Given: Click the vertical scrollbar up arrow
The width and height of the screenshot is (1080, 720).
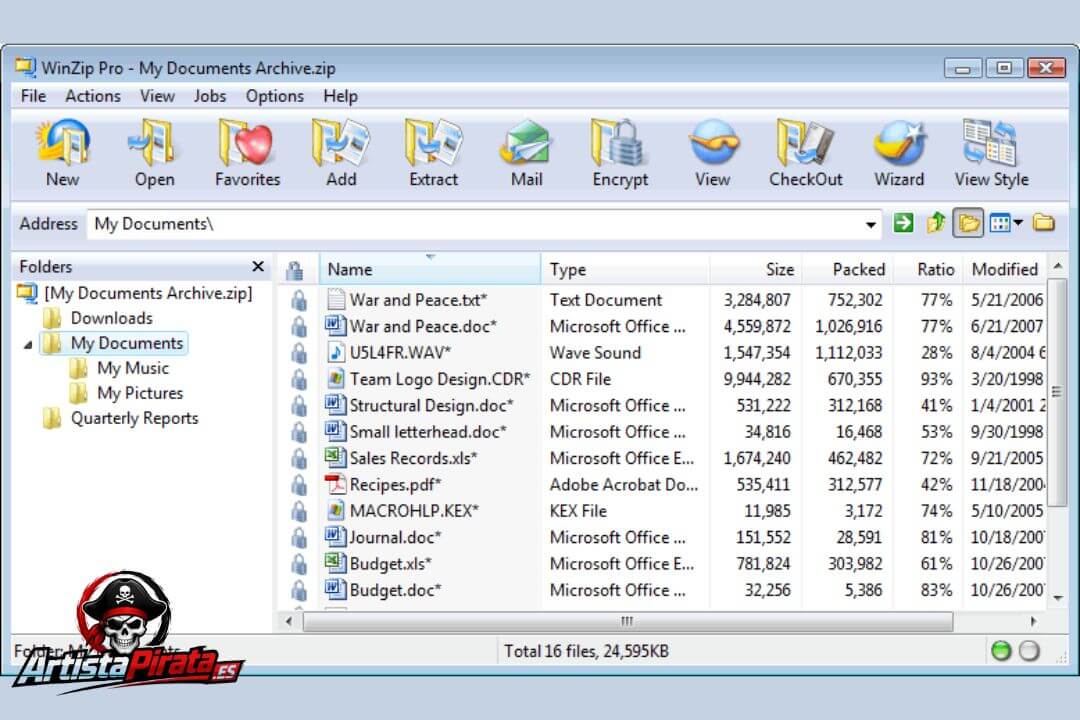Looking at the screenshot, I should pos(1057,265).
